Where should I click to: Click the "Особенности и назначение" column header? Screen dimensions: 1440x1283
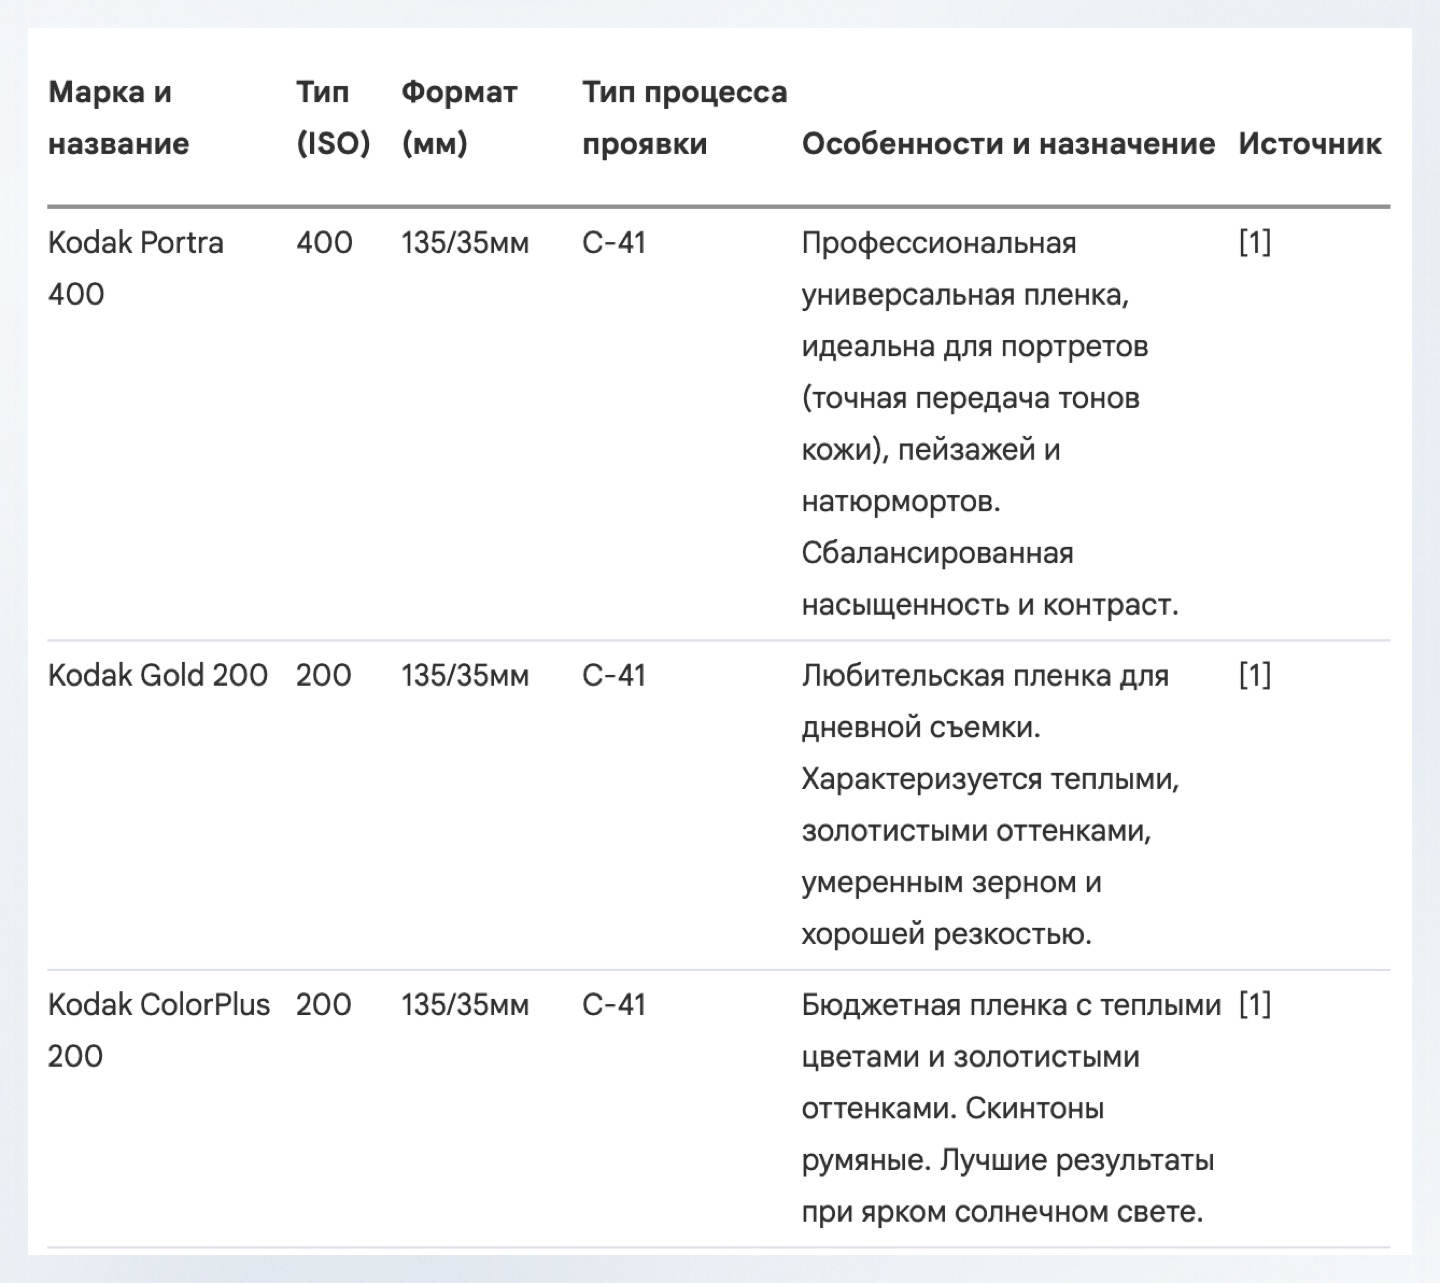coord(1008,144)
